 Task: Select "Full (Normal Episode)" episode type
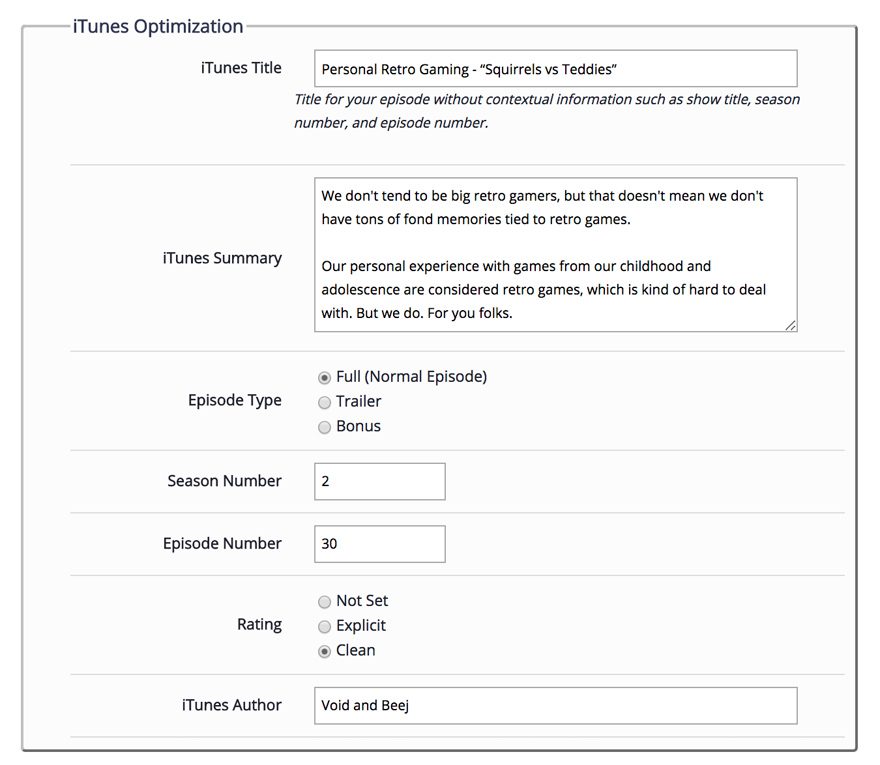324,377
